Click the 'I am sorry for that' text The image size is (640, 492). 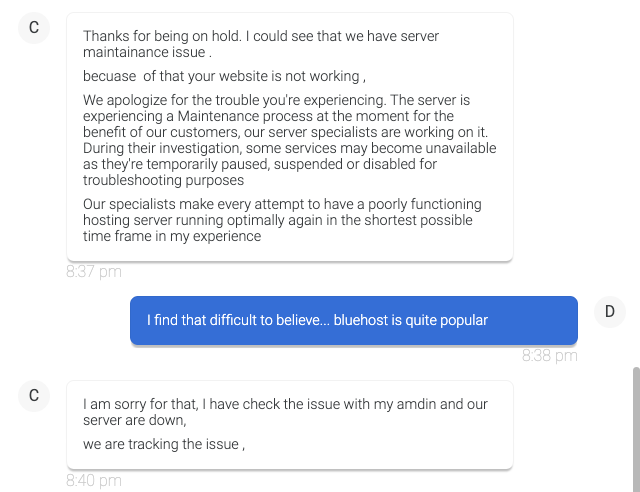(x=285, y=412)
